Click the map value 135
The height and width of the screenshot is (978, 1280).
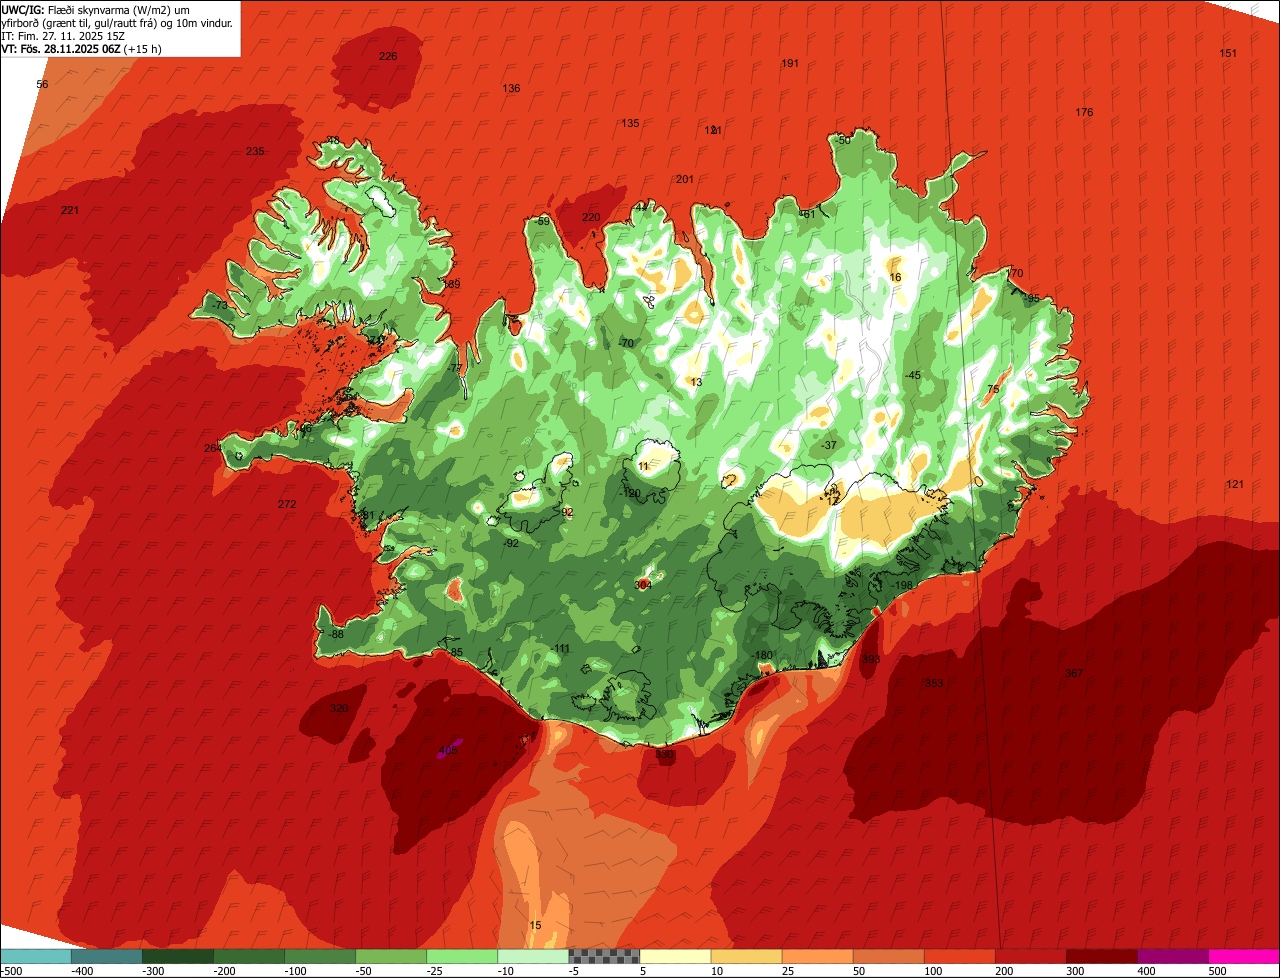click(x=630, y=123)
